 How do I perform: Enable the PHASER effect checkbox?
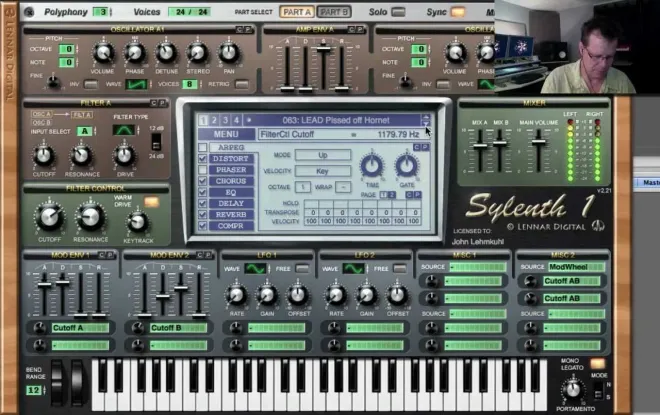[202, 170]
